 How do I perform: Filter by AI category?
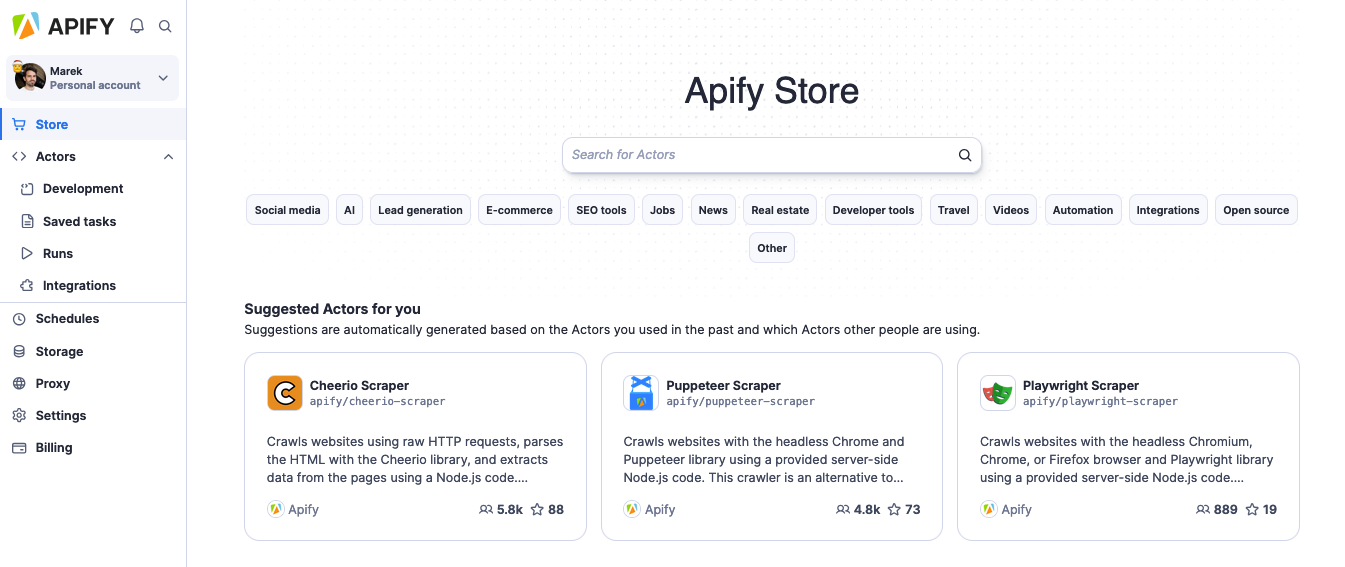349,210
